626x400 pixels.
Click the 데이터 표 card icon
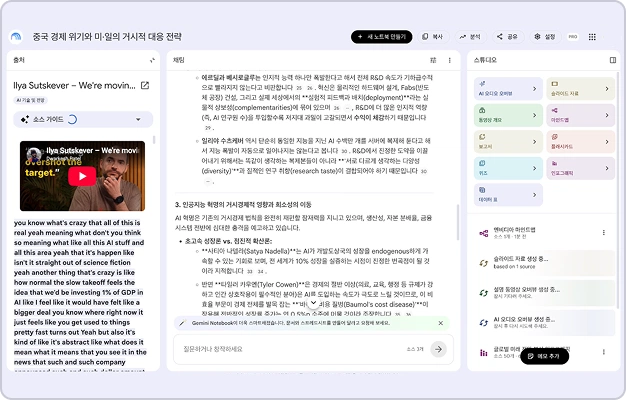tap(482, 190)
